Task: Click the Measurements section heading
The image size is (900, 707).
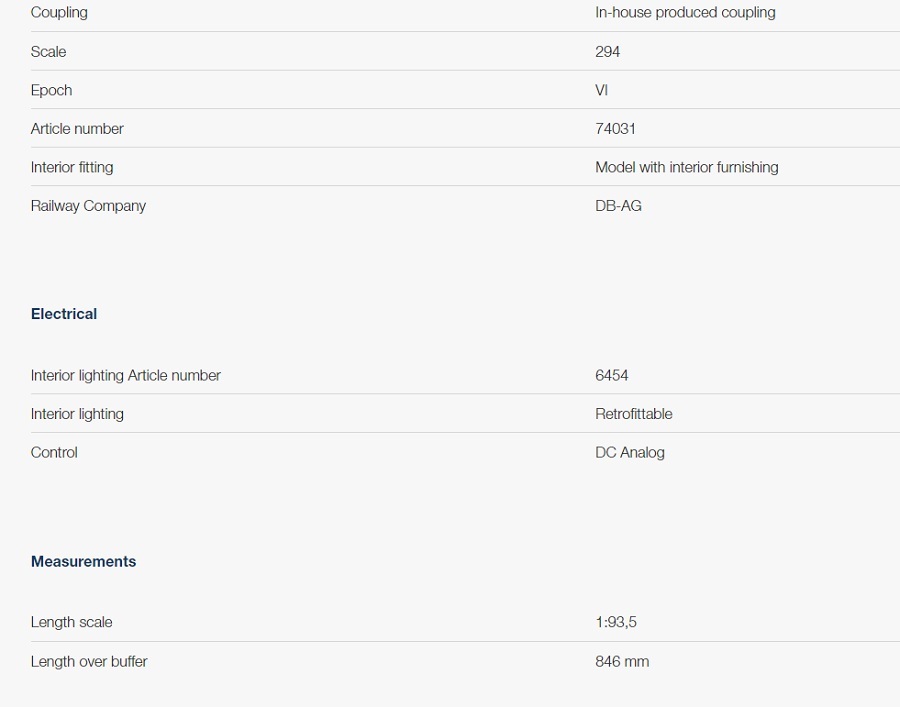Action: tap(83, 562)
